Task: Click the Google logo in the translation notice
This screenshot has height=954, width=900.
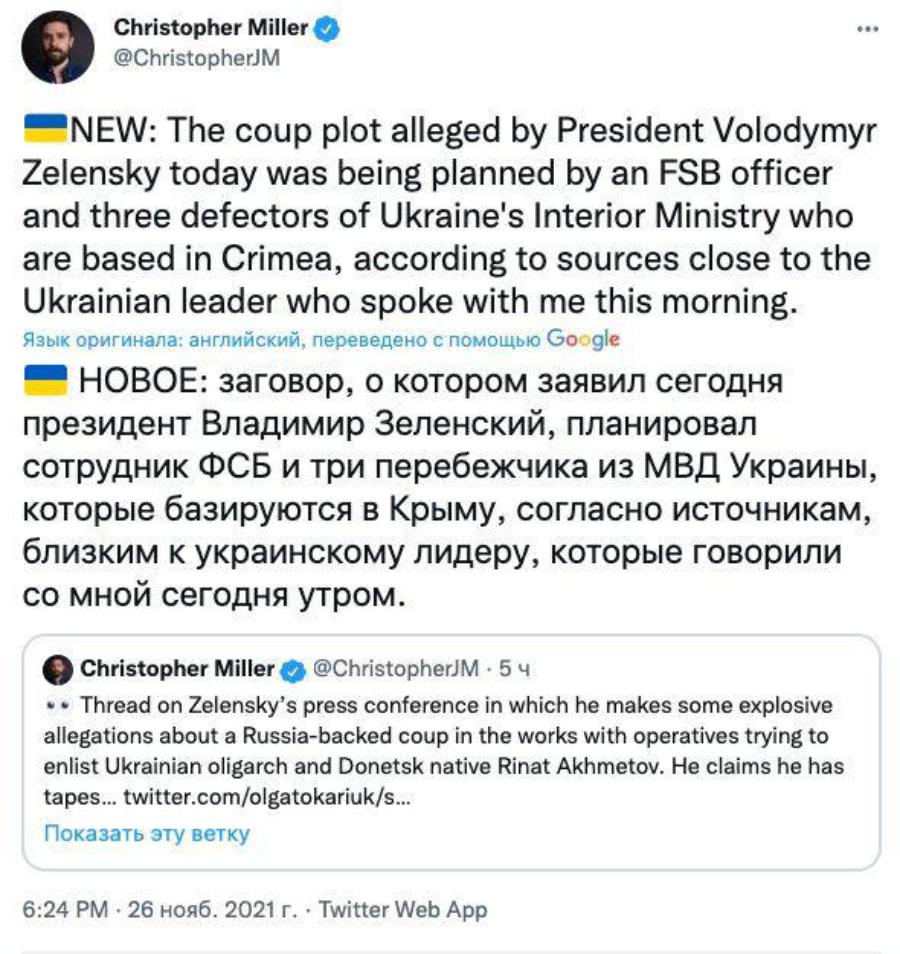Action: (584, 340)
